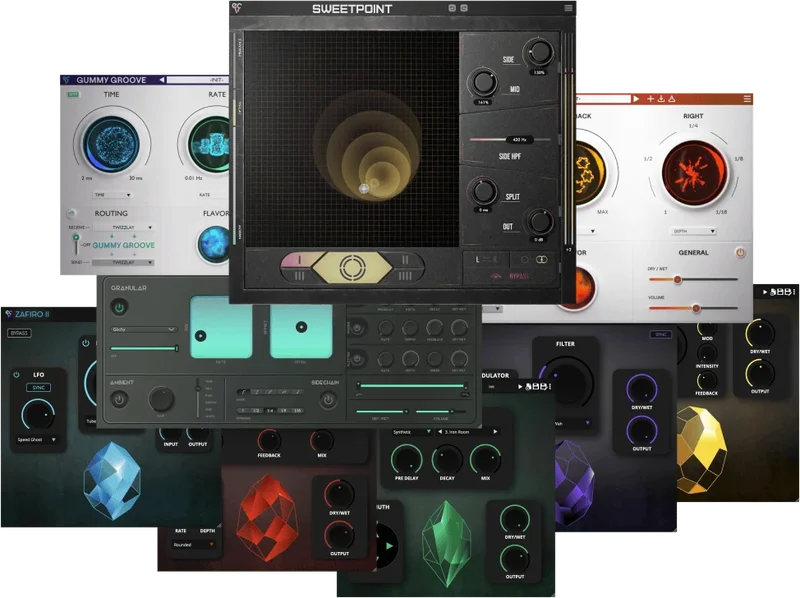
Task: Adjust the Ambient noise type vertical slider
Action: click(198, 398)
